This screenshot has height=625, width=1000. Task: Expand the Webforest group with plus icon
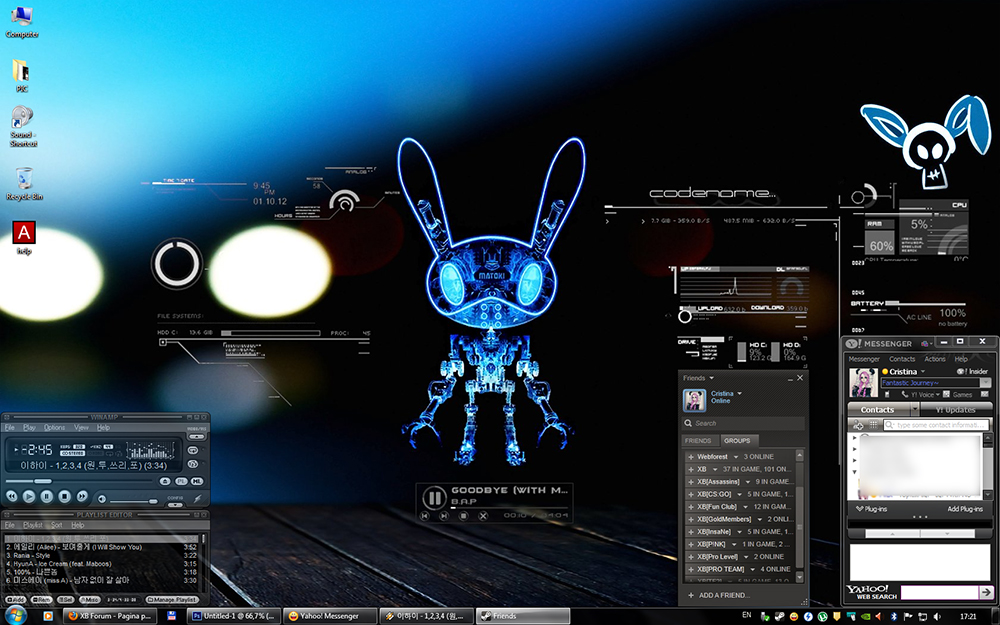pyautogui.click(x=691, y=457)
